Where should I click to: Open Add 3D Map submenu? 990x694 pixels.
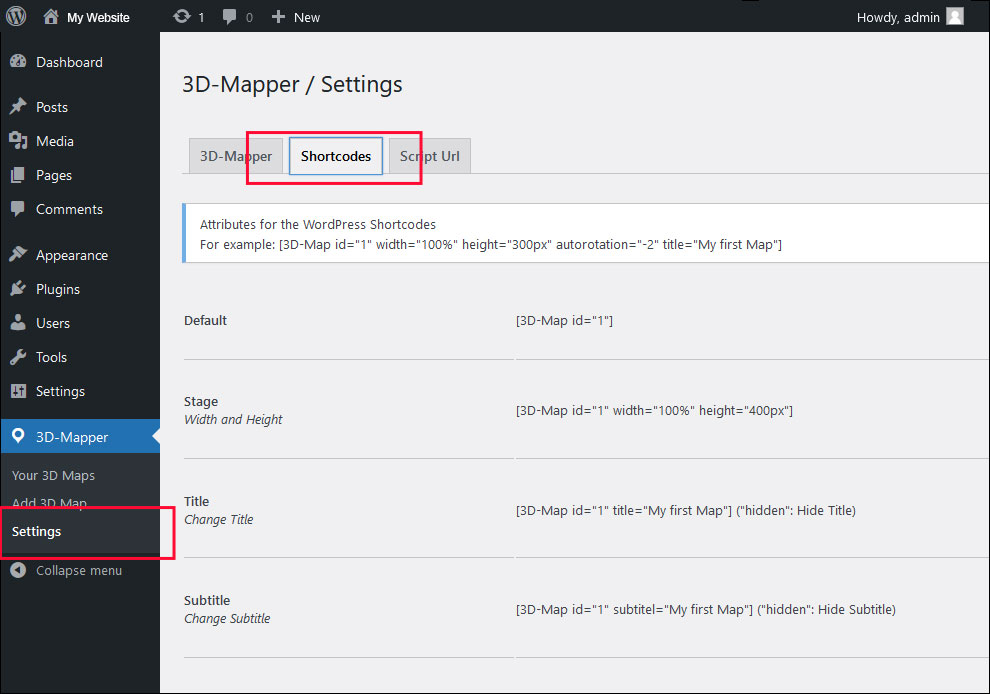(x=49, y=503)
